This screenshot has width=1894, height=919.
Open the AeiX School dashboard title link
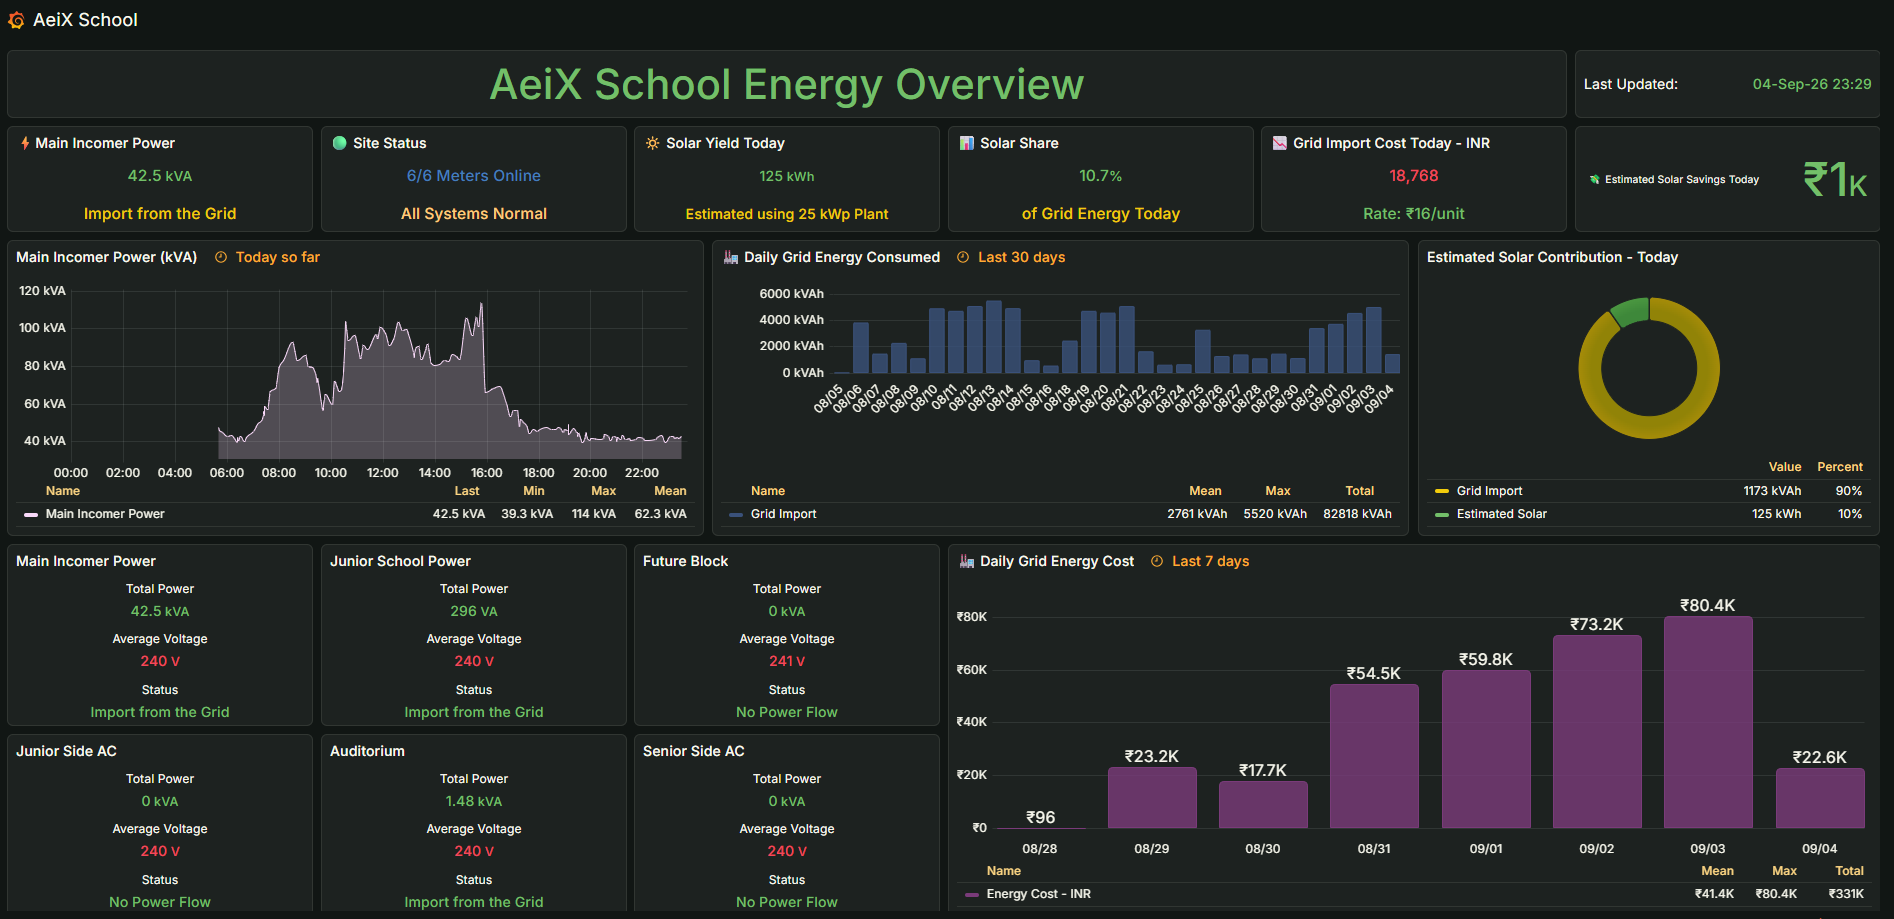click(x=85, y=20)
